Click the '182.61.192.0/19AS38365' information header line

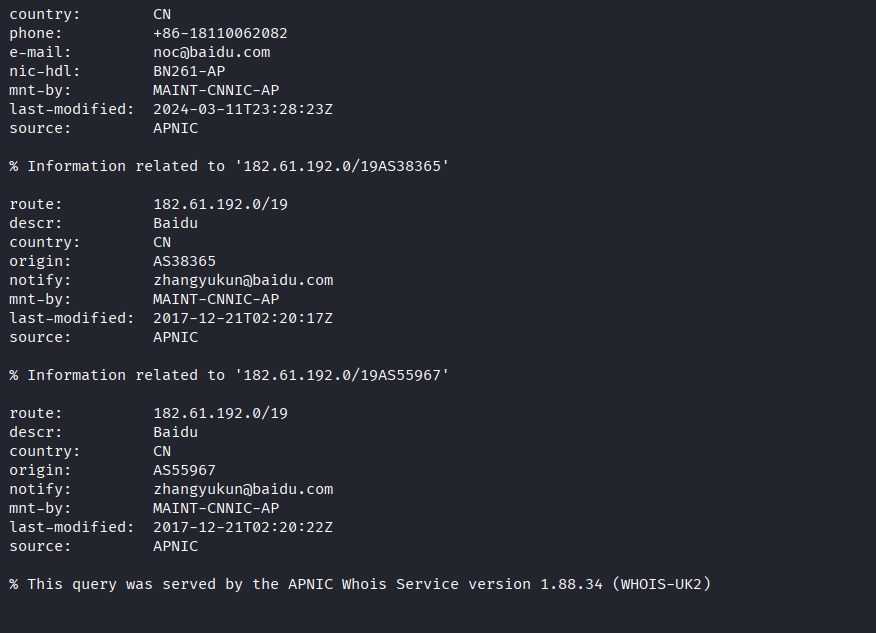[229, 166]
